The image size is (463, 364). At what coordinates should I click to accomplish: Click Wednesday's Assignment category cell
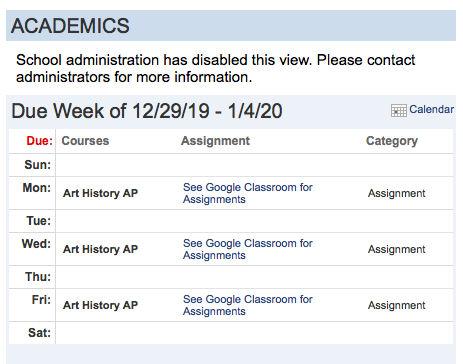point(397,249)
